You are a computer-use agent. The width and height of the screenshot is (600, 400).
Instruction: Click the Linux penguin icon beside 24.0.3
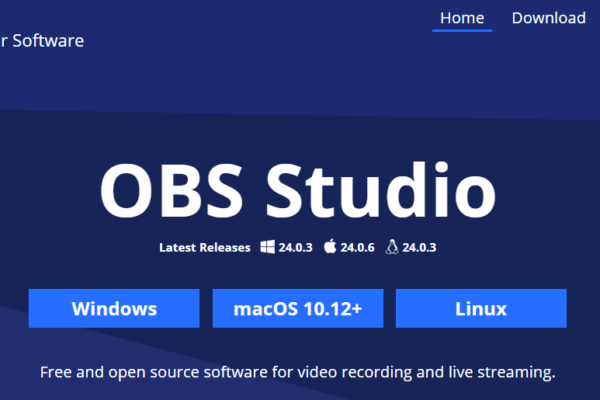[x=392, y=247]
